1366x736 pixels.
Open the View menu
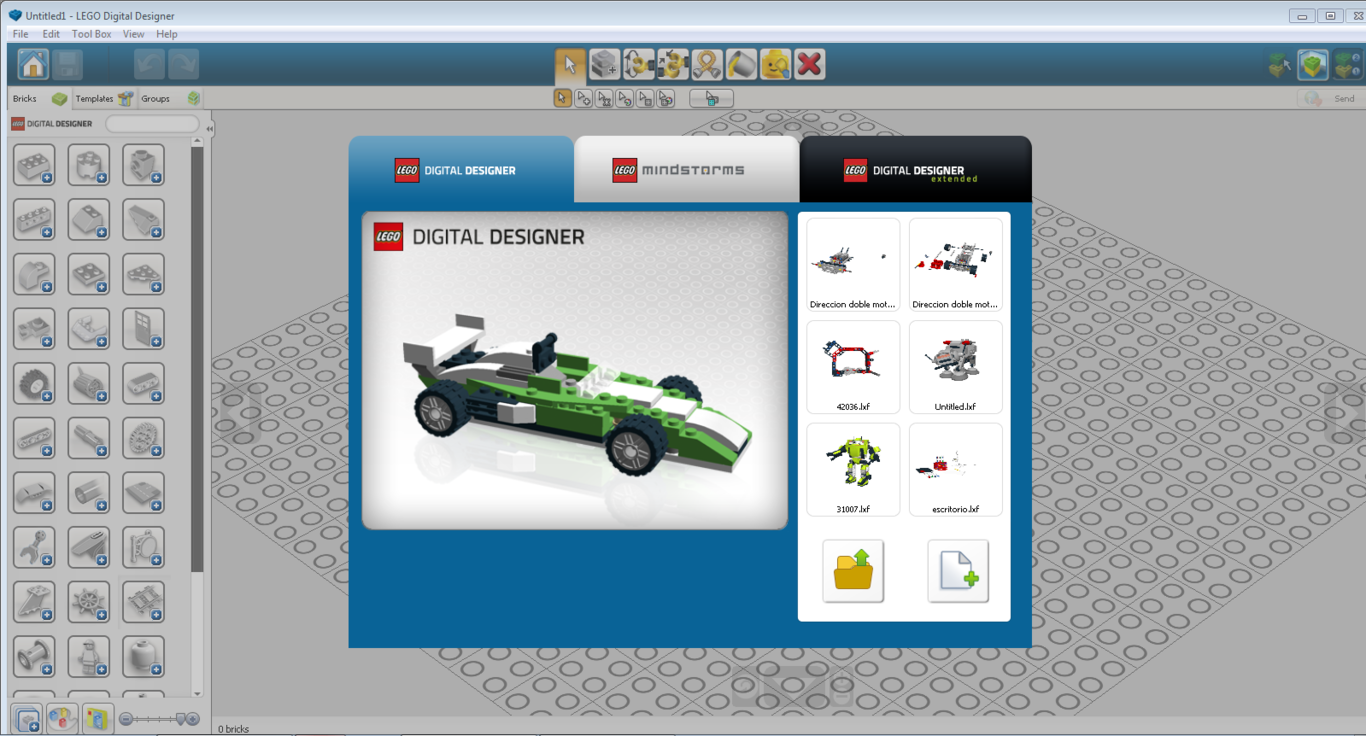pyautogui.click(x=133, y=33)
